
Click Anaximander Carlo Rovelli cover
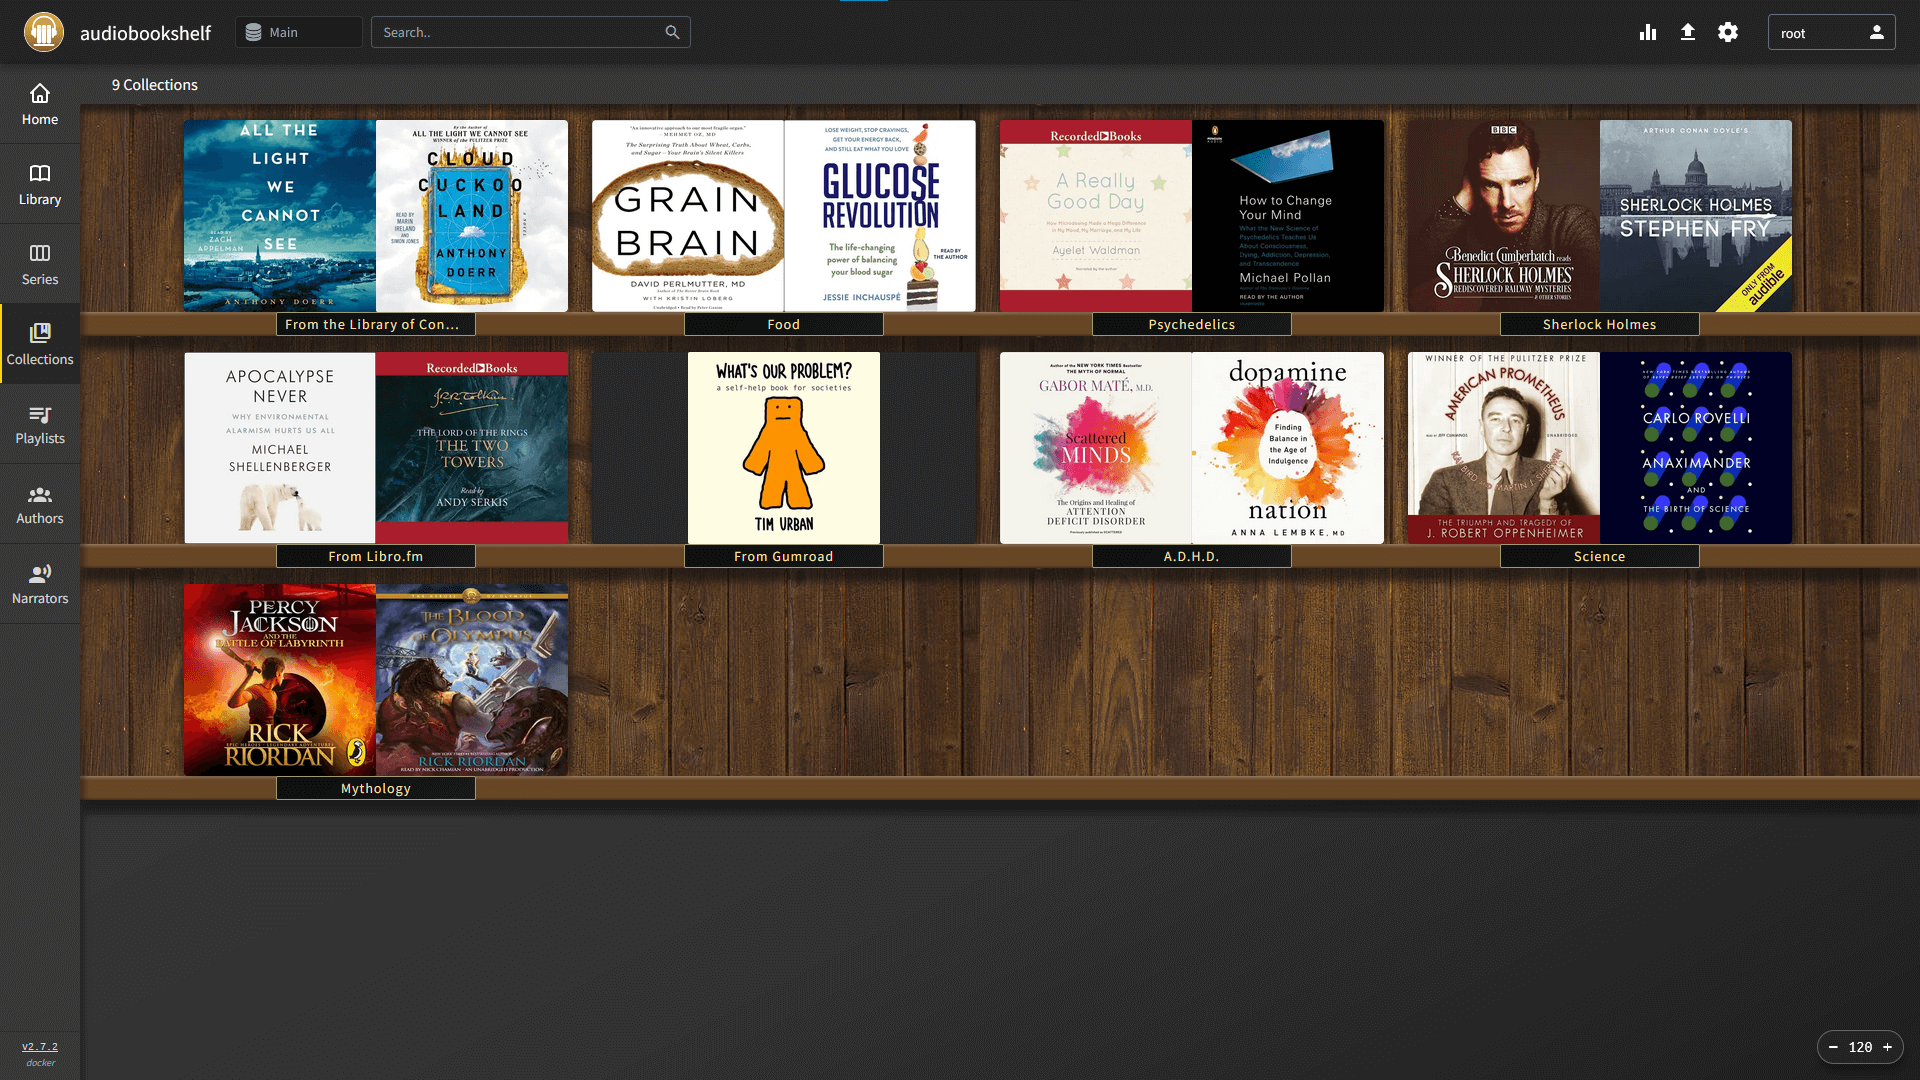tap(1696, 448)
